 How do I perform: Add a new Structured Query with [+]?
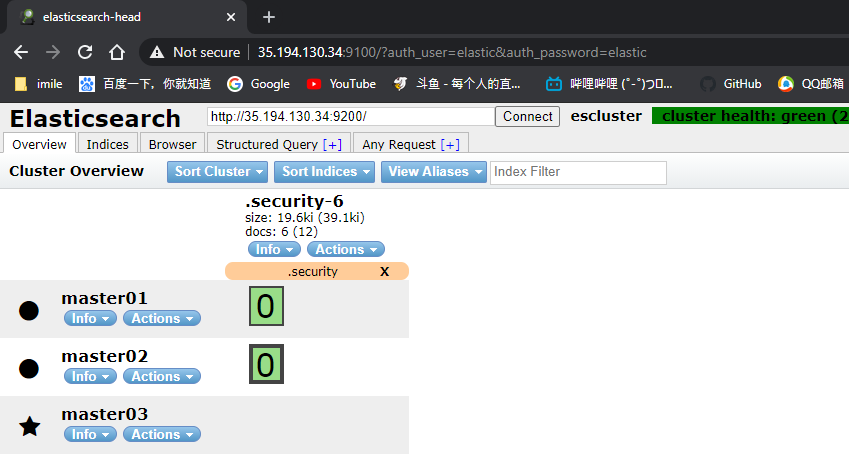pyautogui.click(x=332, y=145)
